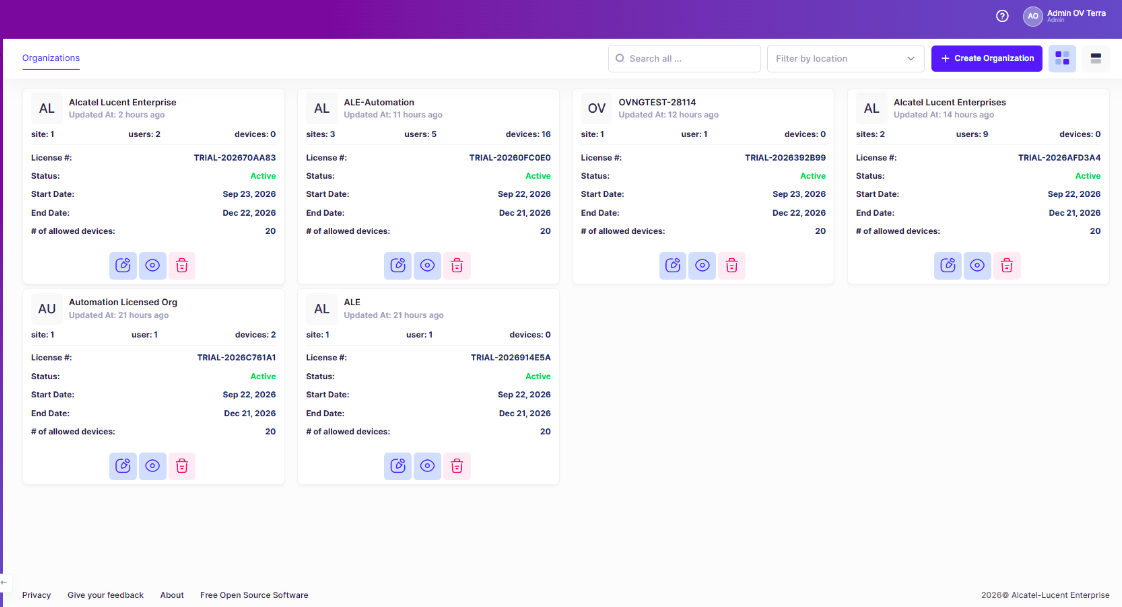Click the AL avatar of ALE-Automation
Image resolution: width=1122 pixels, height=607 pixels.
point(322,108)
